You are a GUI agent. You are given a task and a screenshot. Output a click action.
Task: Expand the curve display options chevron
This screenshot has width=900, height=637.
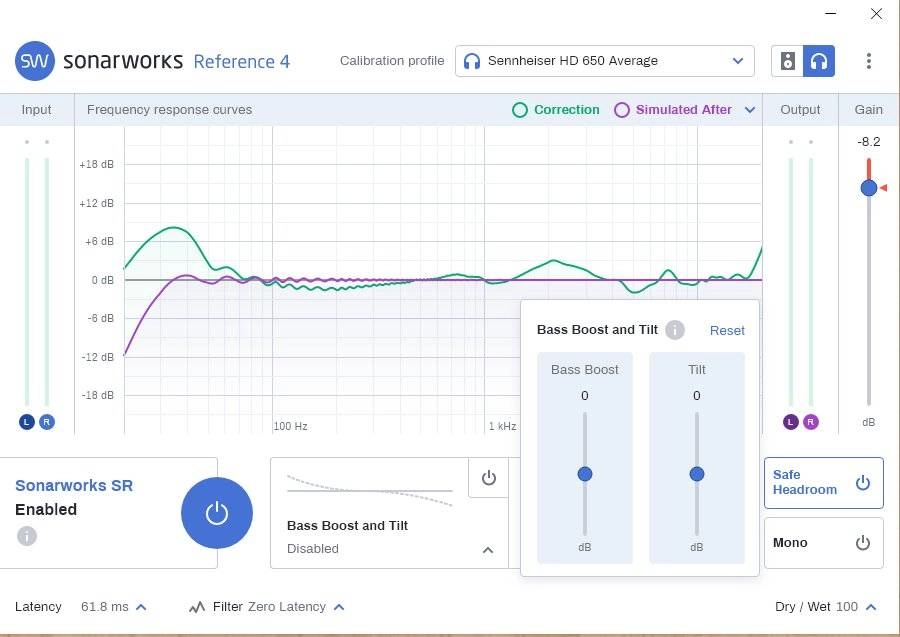point(750,110)
